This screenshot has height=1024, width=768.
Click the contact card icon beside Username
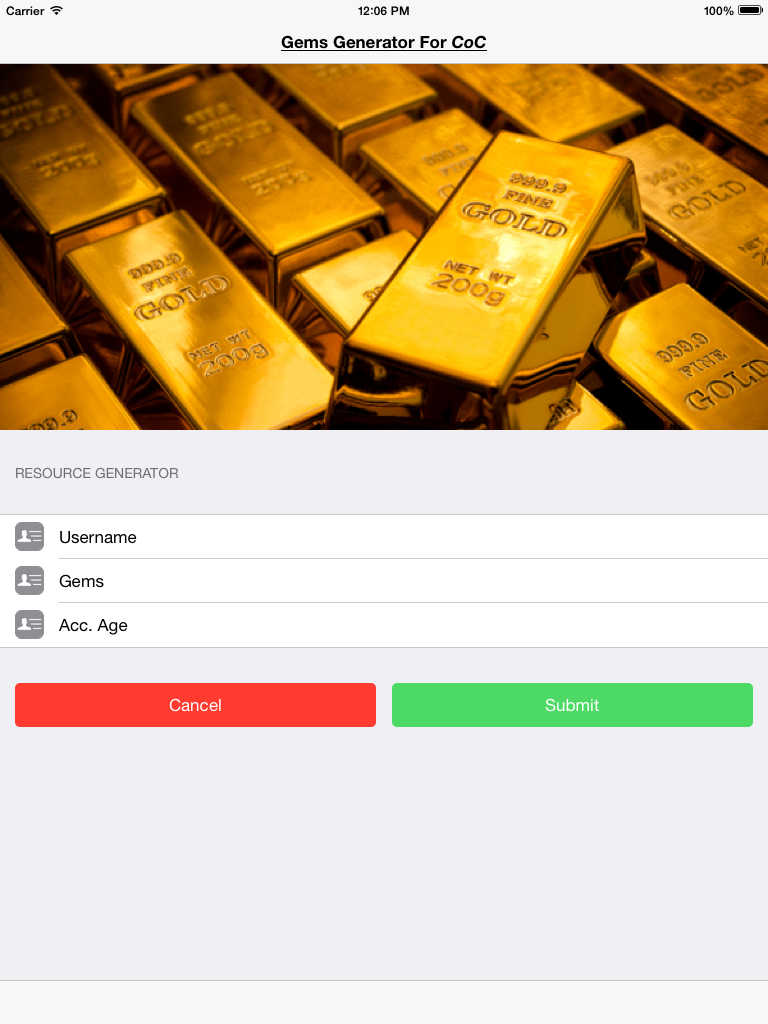(x=29, y=537)
